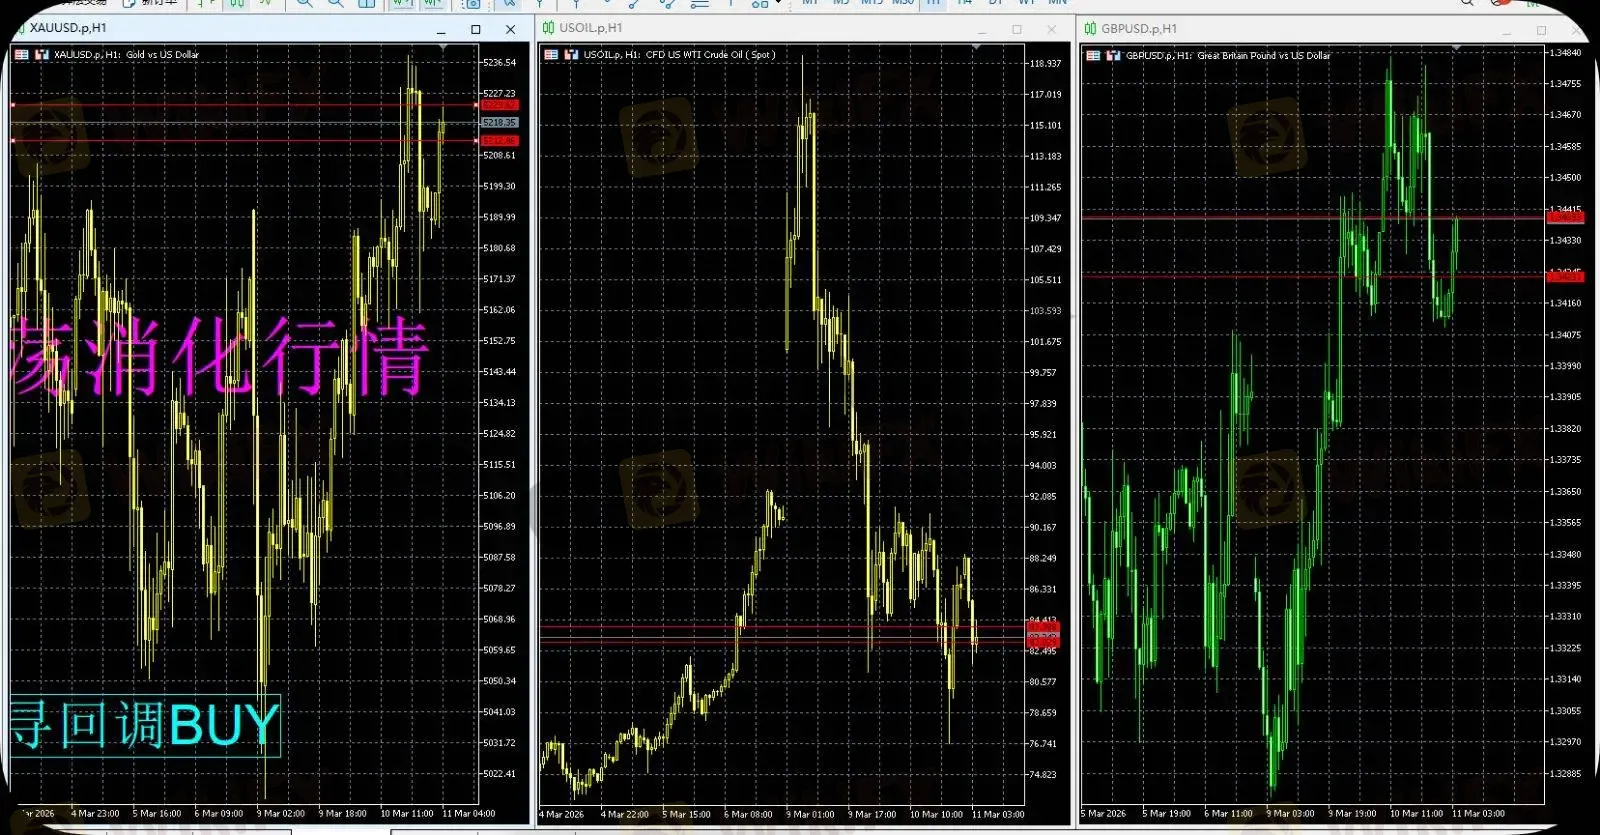Switch to the M15 timeframe

coord(872,3)
